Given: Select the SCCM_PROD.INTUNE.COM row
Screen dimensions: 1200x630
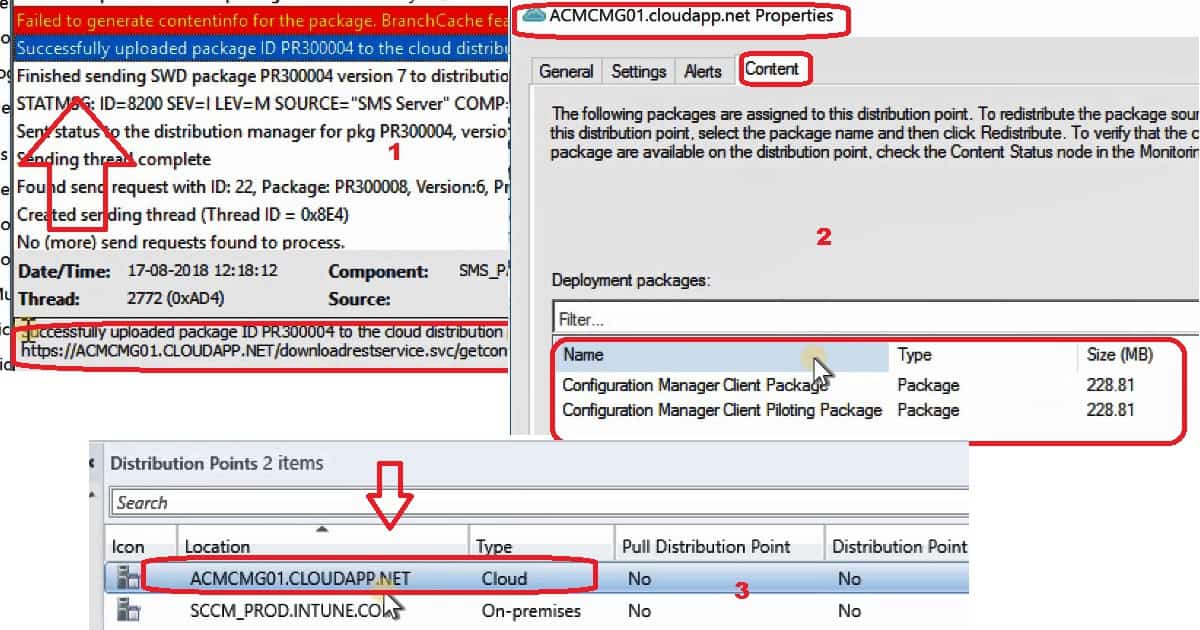Looking at the screenshot, I should [x=537, y=610].
